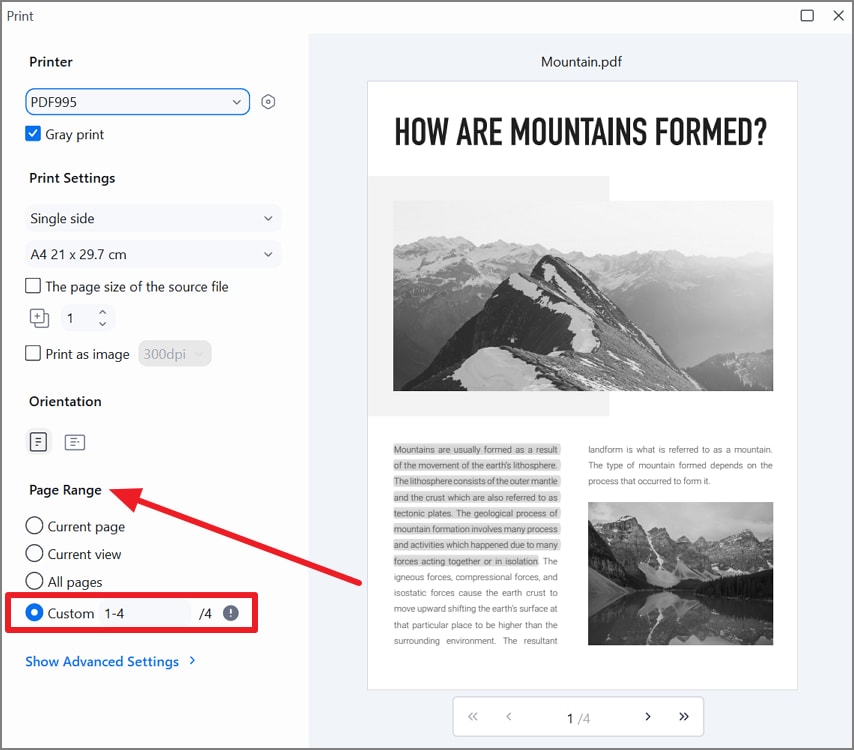The width and height of the screenshot is (854, 750).
Task: Click the copies icon beside the count
Action: point(39,318)
